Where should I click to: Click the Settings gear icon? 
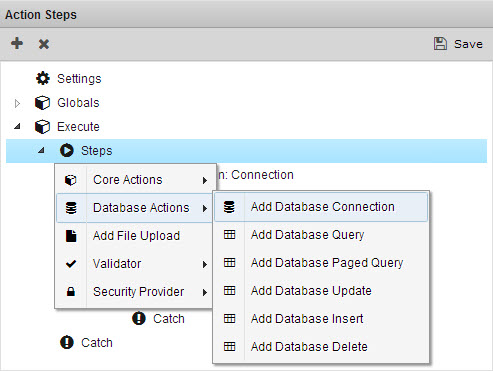click(x=43, y=79)
